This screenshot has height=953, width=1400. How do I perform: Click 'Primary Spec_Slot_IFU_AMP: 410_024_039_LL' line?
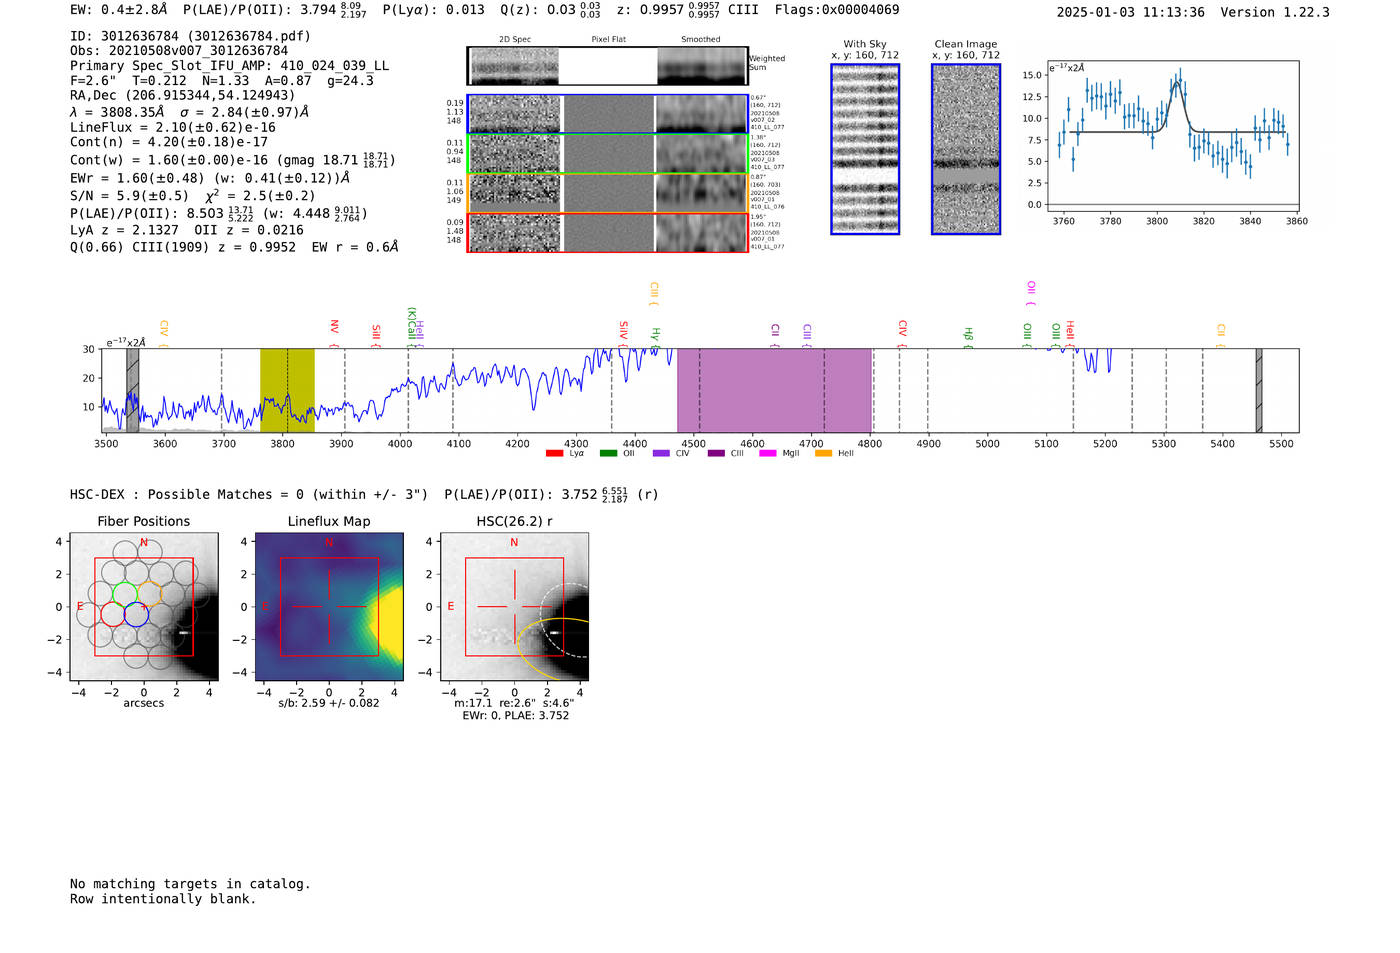[x=230, y=66]
